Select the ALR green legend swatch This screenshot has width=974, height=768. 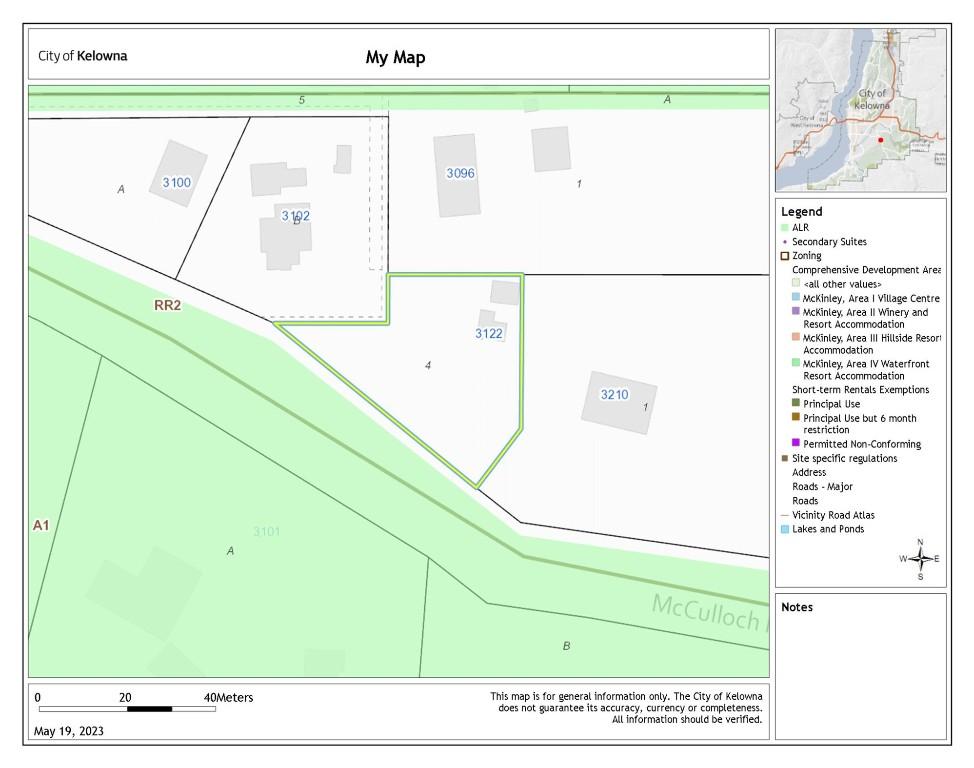coord(785,228)
